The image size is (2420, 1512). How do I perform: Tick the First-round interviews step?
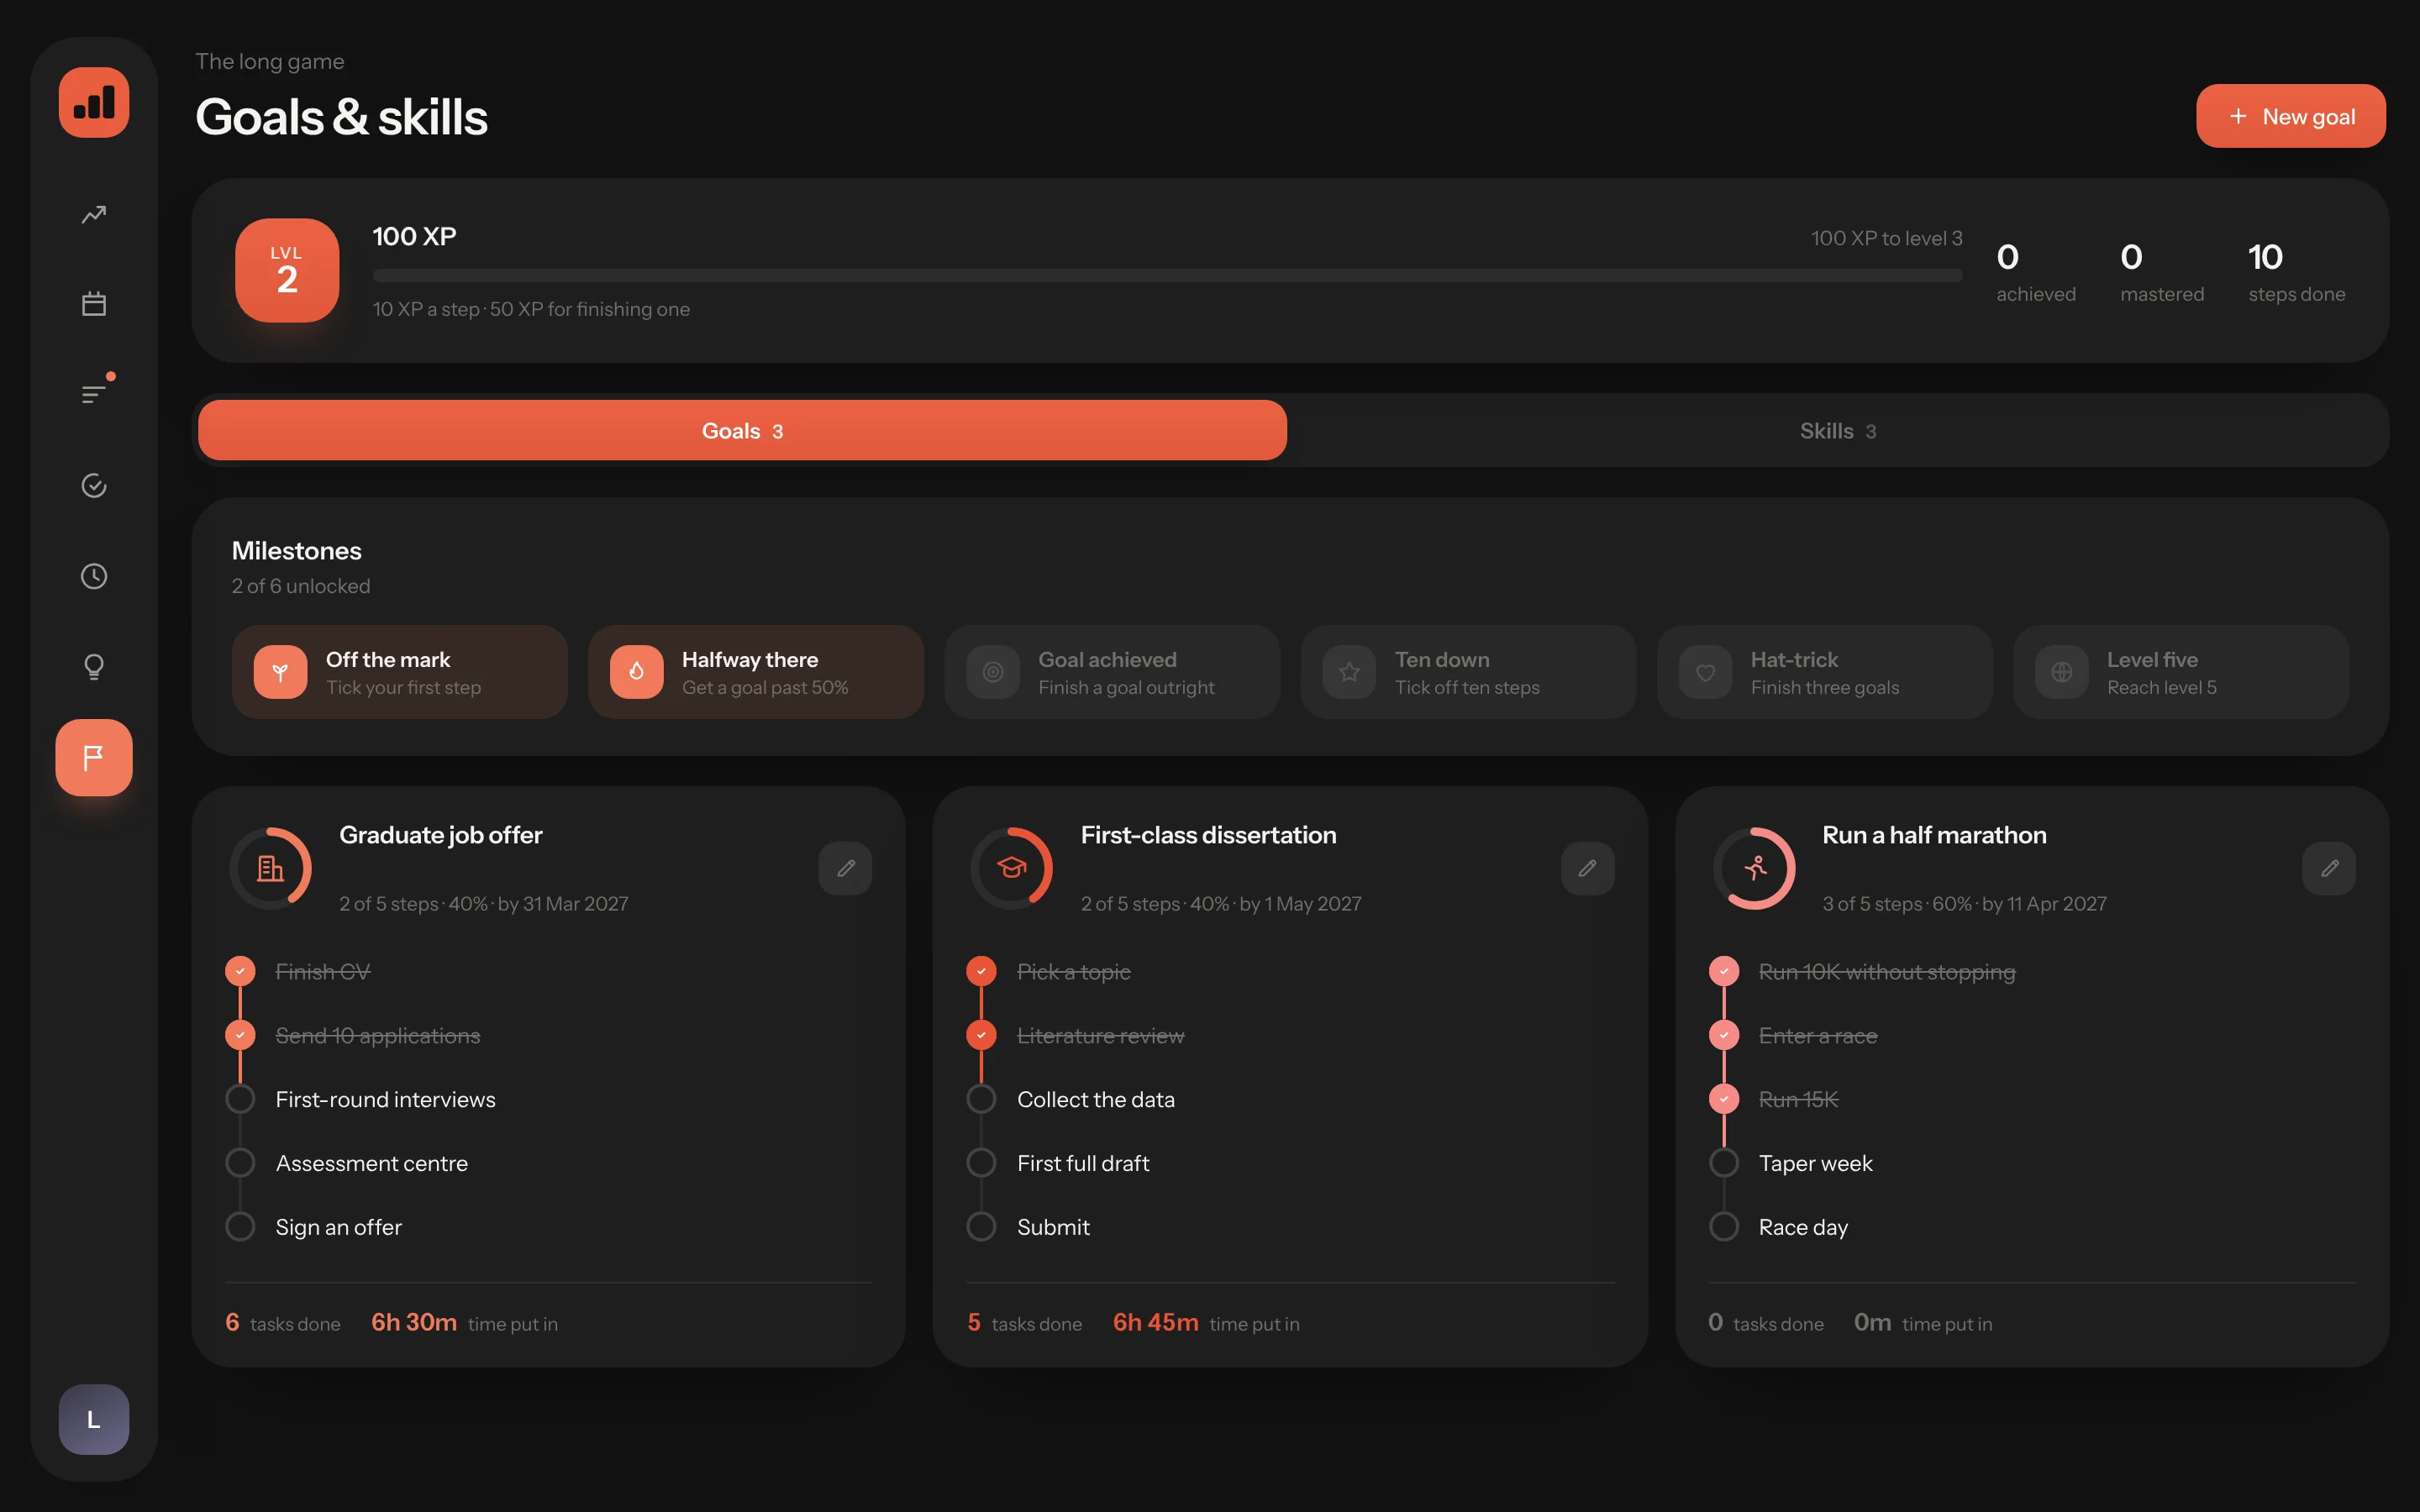(x=240, y=1099)
